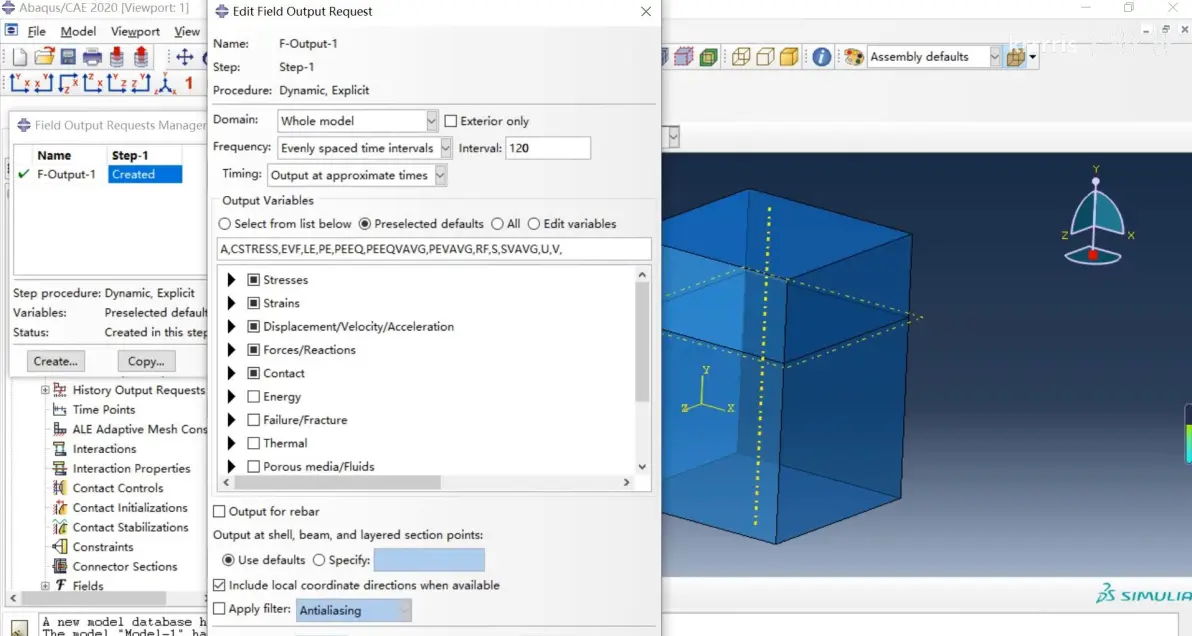
Task: Open the View menu
Action: [x=187, y=31]
